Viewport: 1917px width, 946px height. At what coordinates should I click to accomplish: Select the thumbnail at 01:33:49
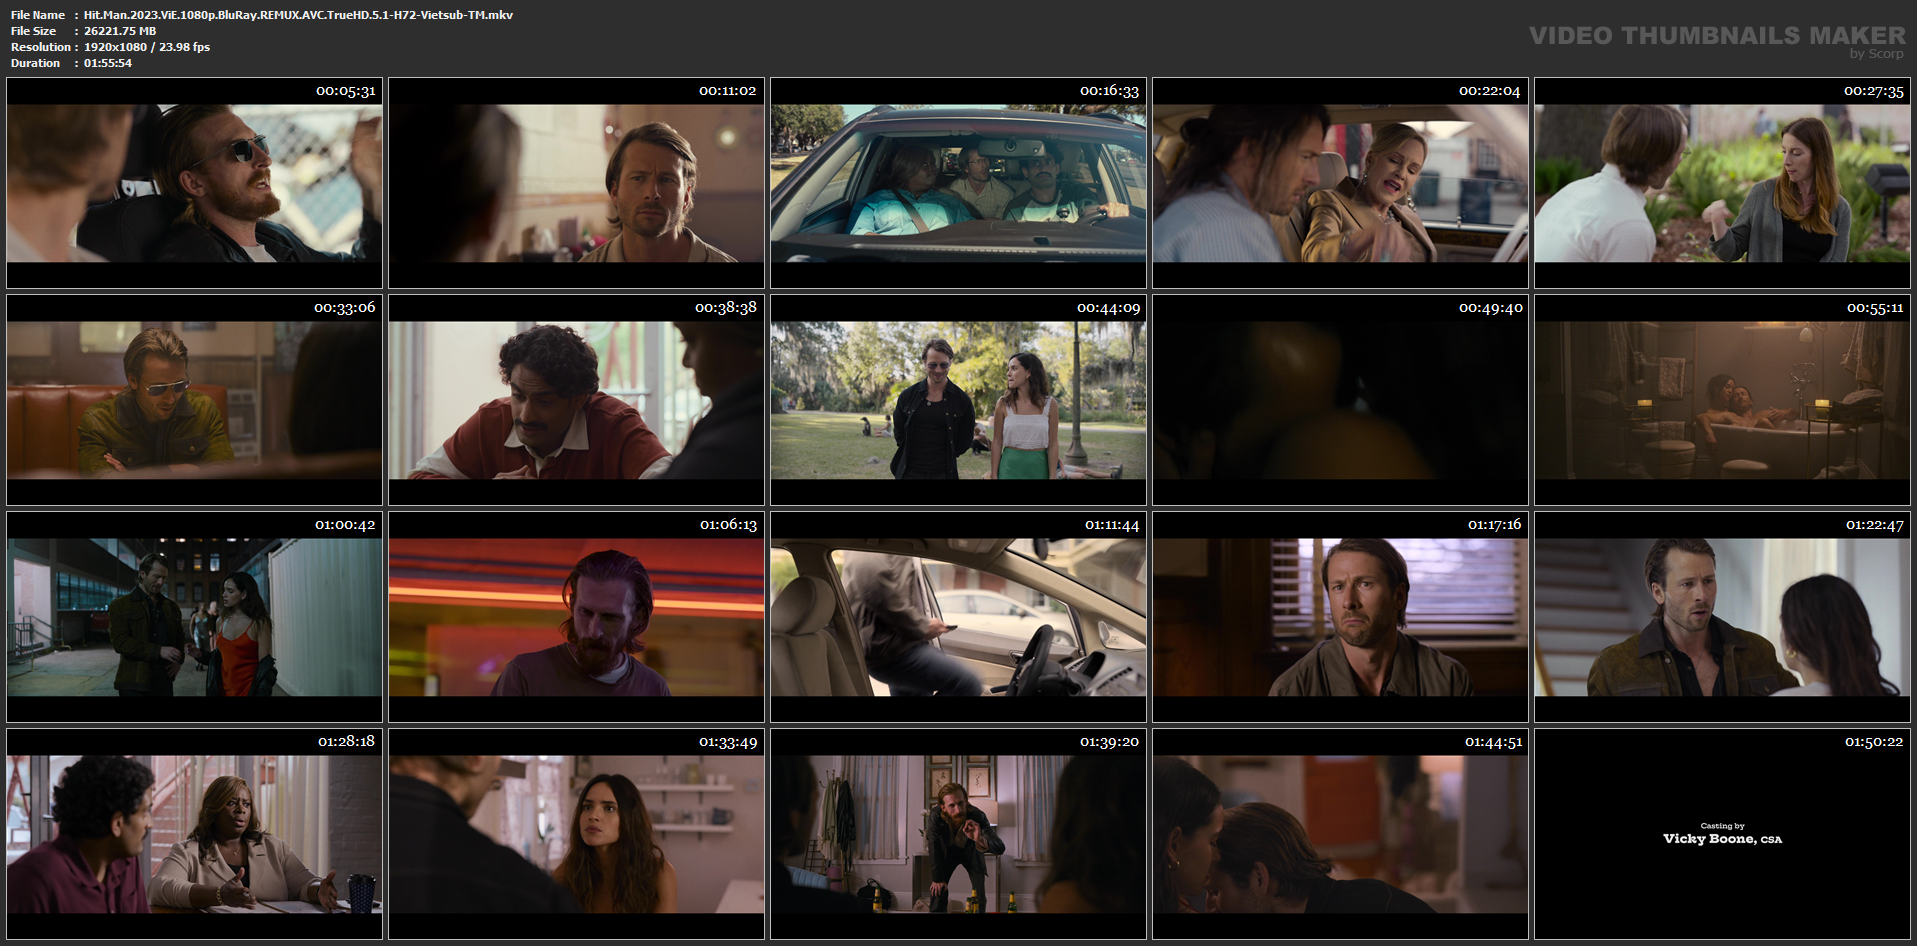coord(576,834)
